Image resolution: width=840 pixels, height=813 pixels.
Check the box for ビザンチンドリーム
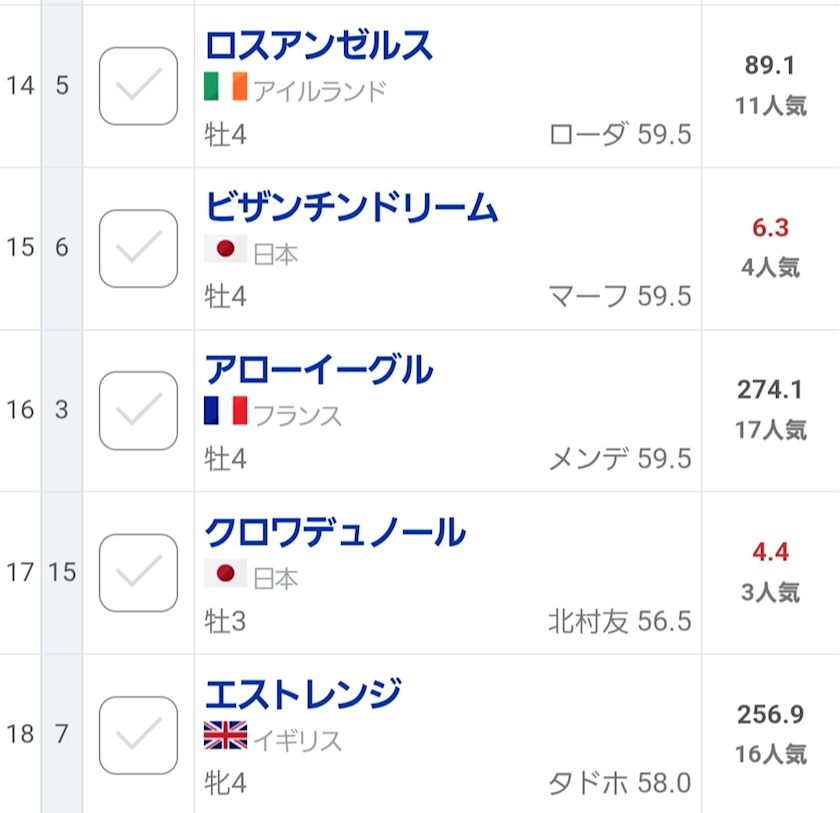tap(139, 248)
